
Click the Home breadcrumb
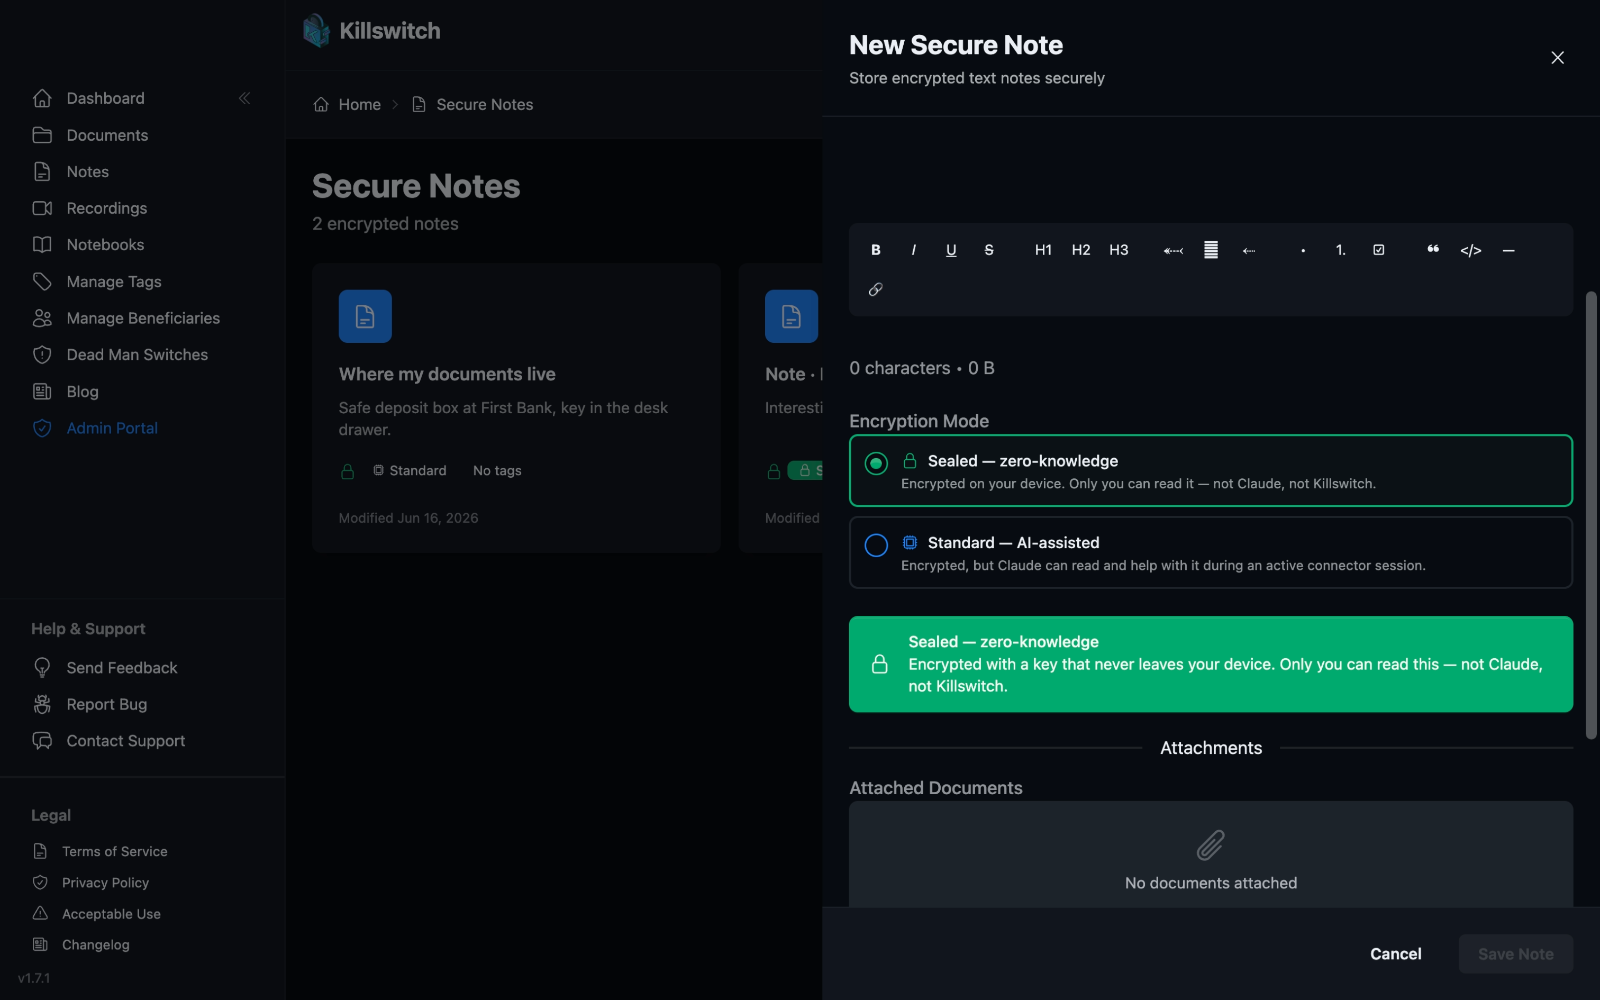click(347, 105)
